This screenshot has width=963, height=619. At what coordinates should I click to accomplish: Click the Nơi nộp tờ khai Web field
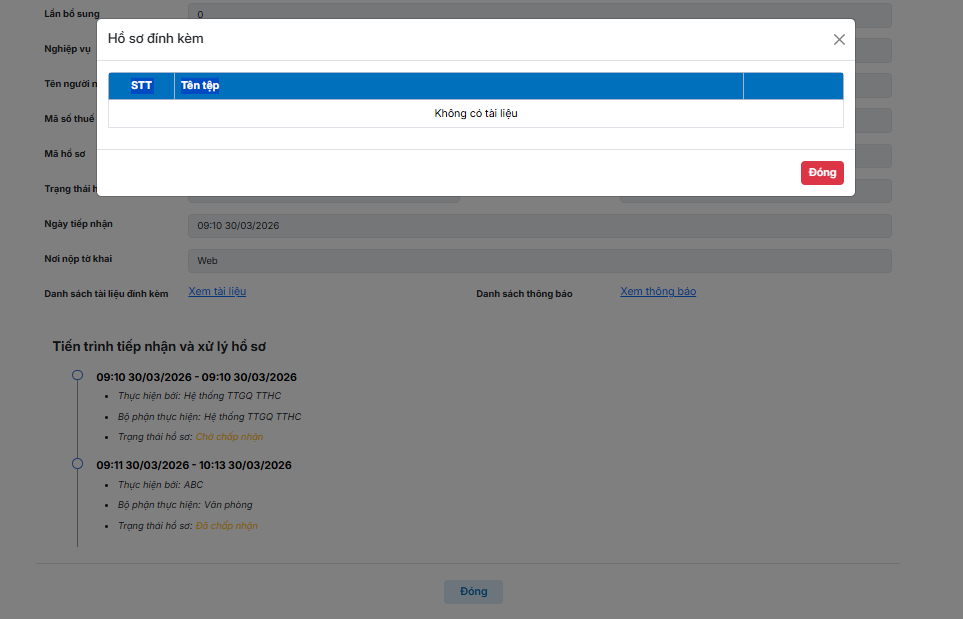(539, 260)
